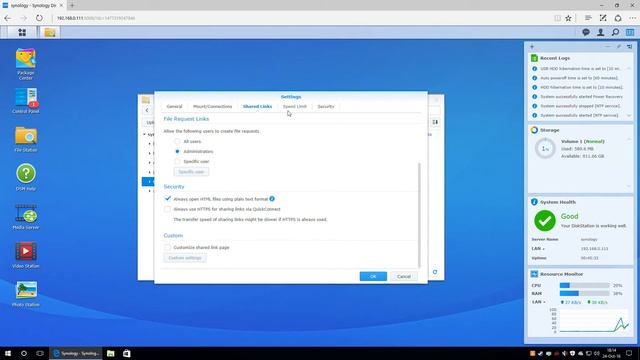The image size is (640, 360).
Task: Refresh the browser page
Action: pos(39,18)
